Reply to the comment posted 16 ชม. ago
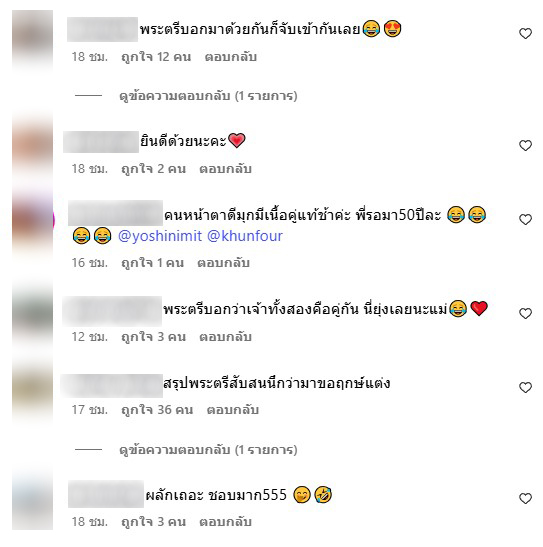The width and height of the screenshot is (543, 547). (224, 262)
